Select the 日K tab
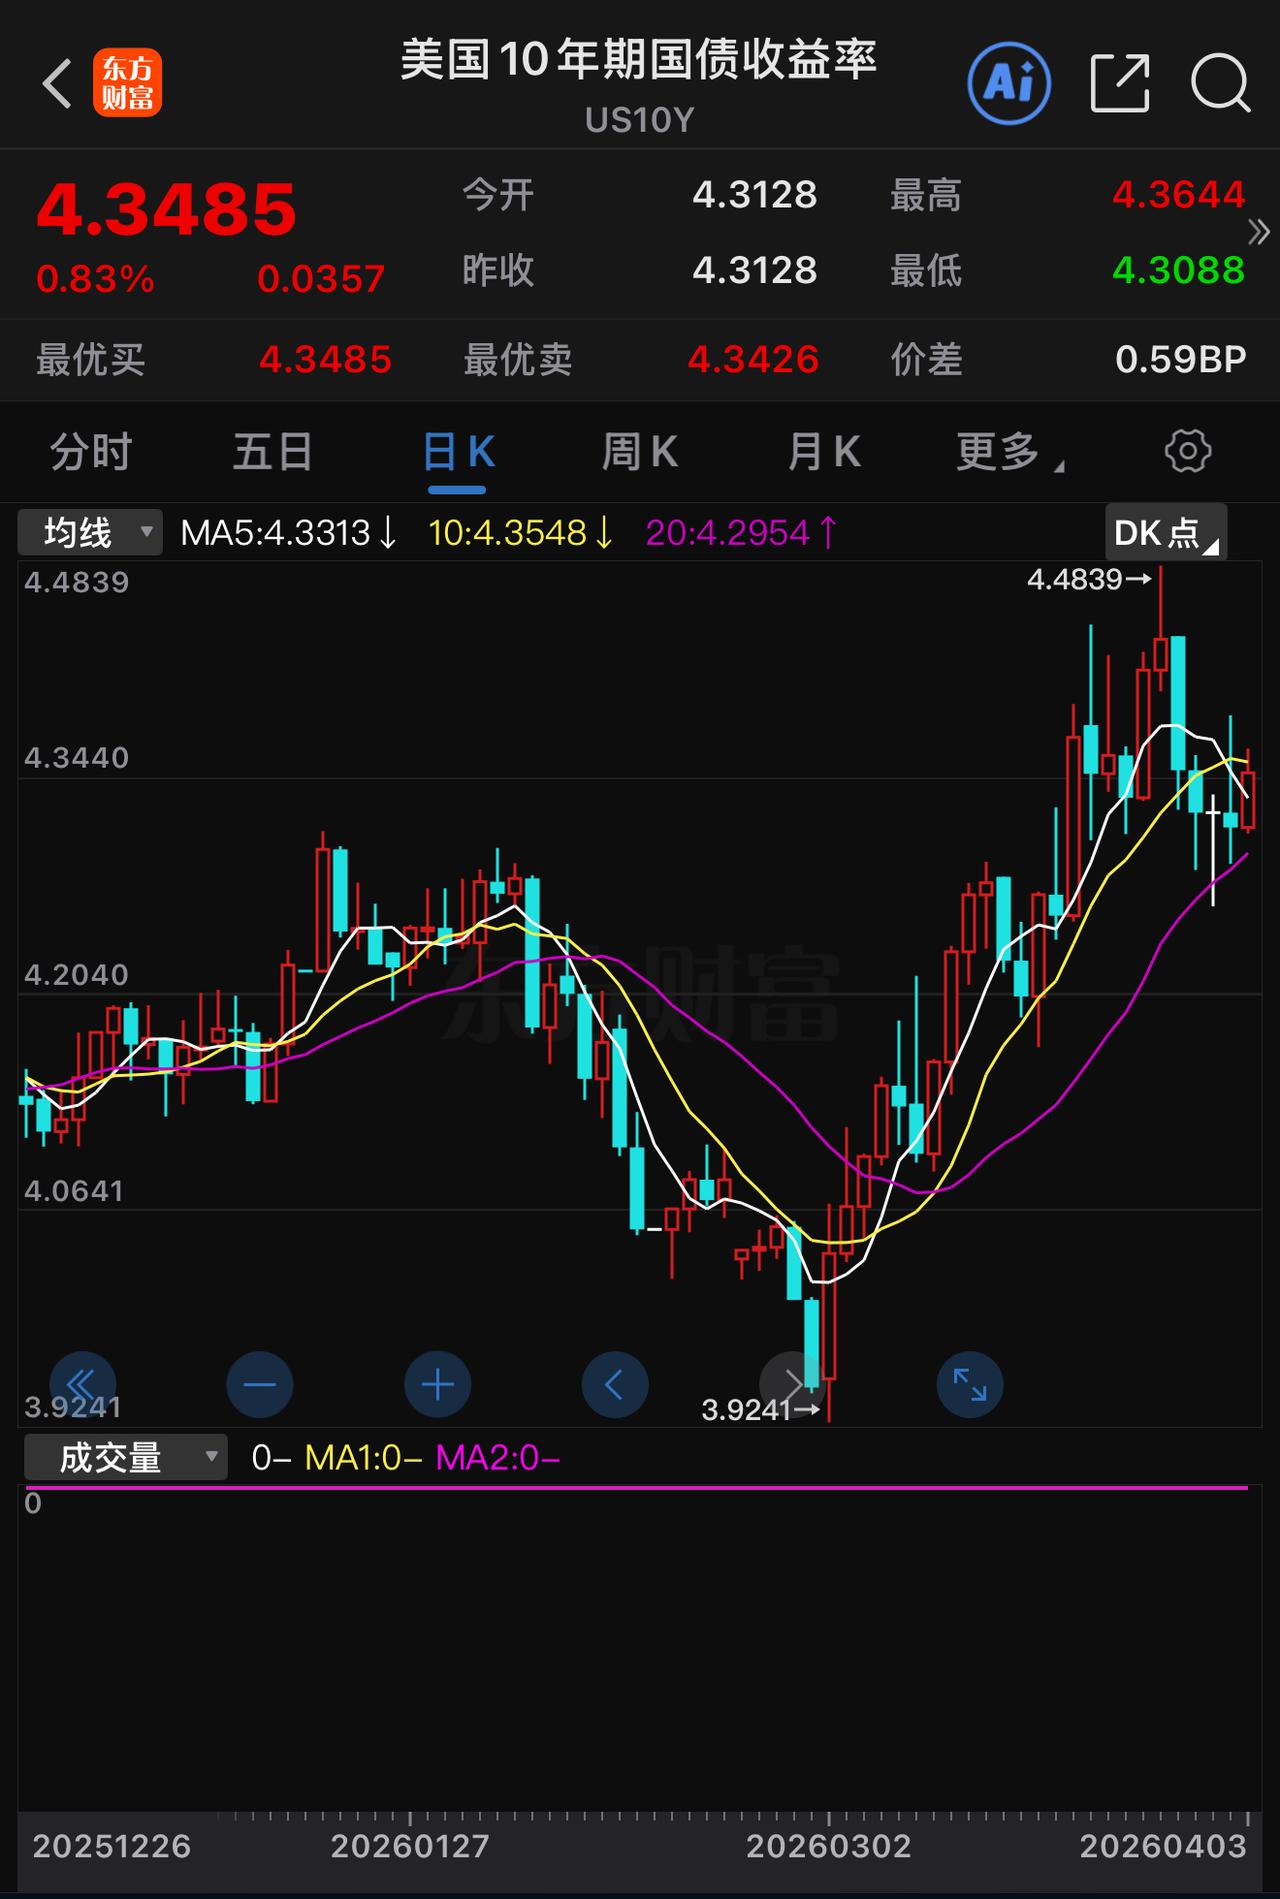The height and width of the screenshot is (1899, 1280). point(458,453)
